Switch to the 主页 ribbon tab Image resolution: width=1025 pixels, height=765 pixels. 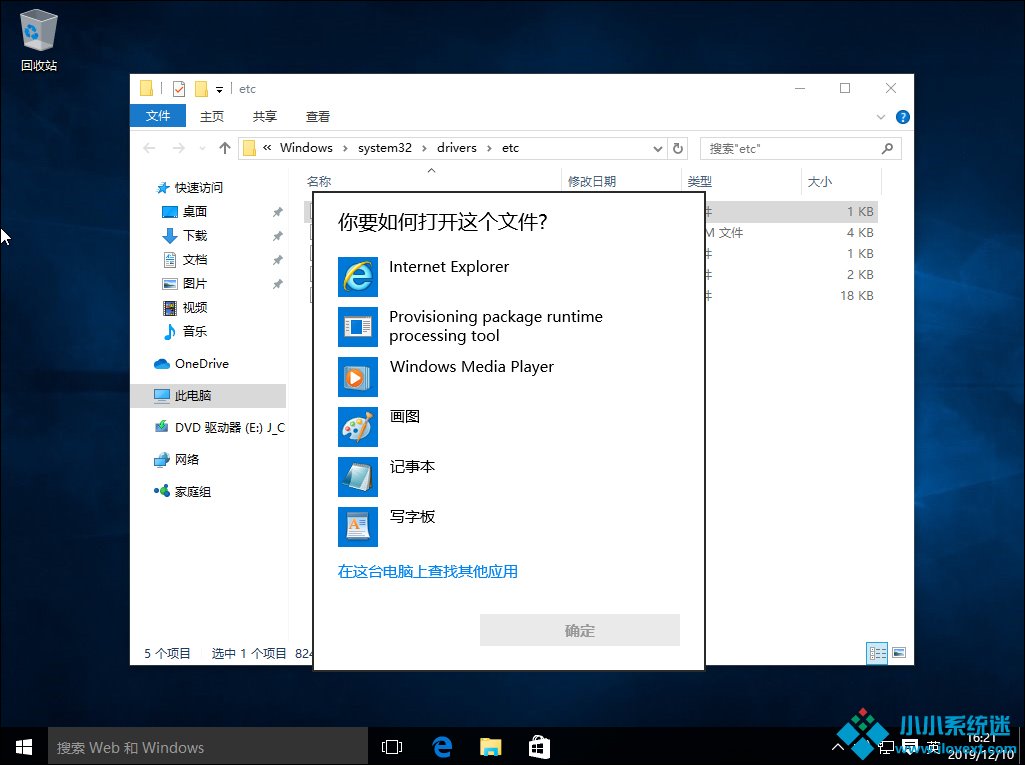(212, 116)
